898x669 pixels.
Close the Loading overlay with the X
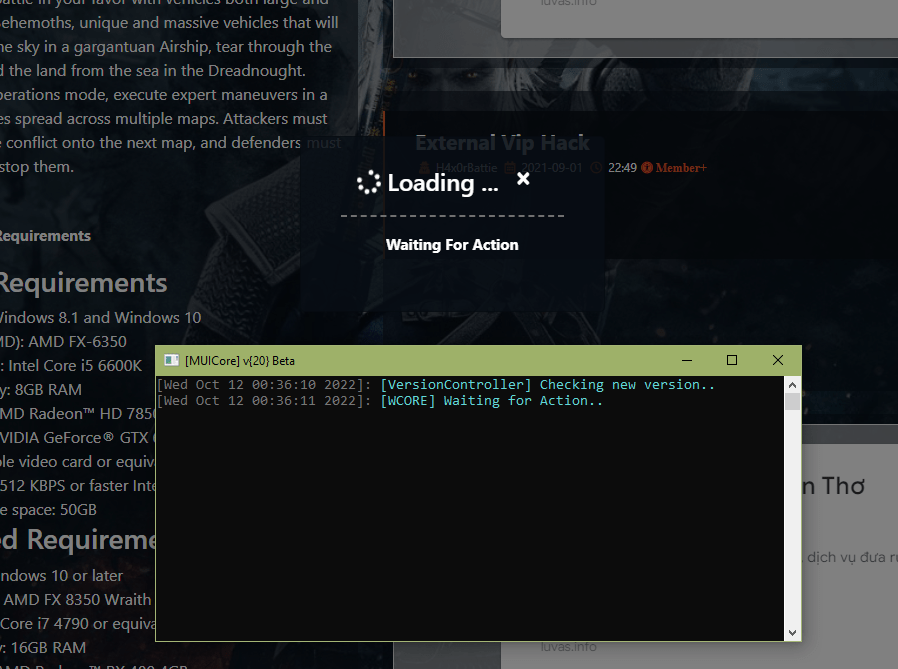[523, 179]
